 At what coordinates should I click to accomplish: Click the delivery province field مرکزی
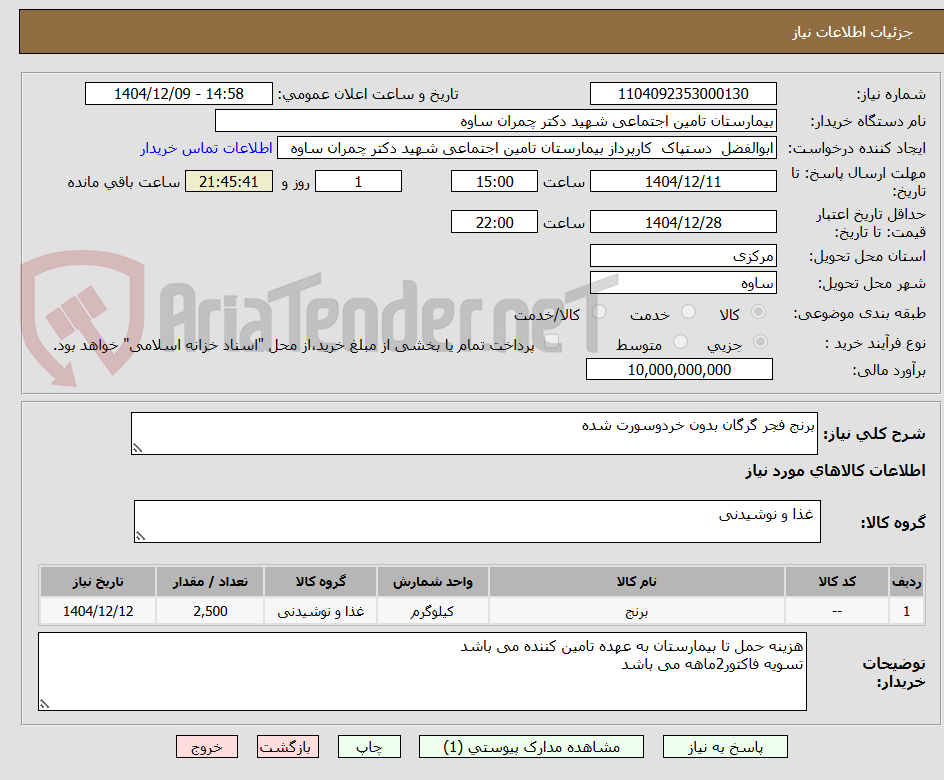pos(683,256)
